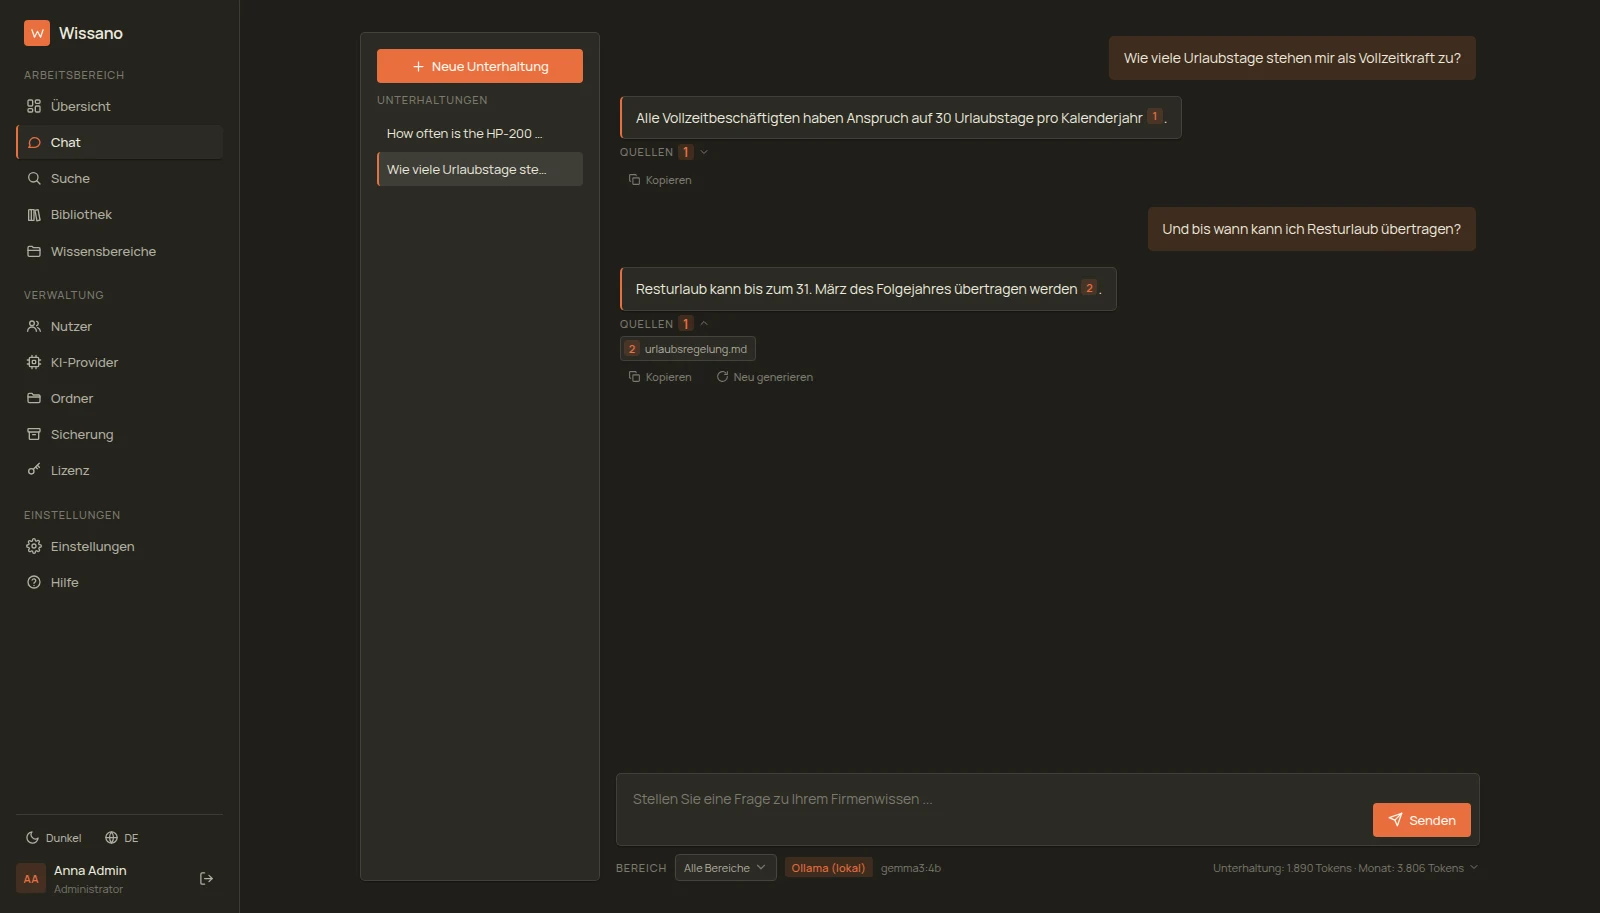Click the Einstellungen gear icon
Image resolution: width=1600 pixels, height=913 pixels.
pyautogui.click(x=34, y=546)
